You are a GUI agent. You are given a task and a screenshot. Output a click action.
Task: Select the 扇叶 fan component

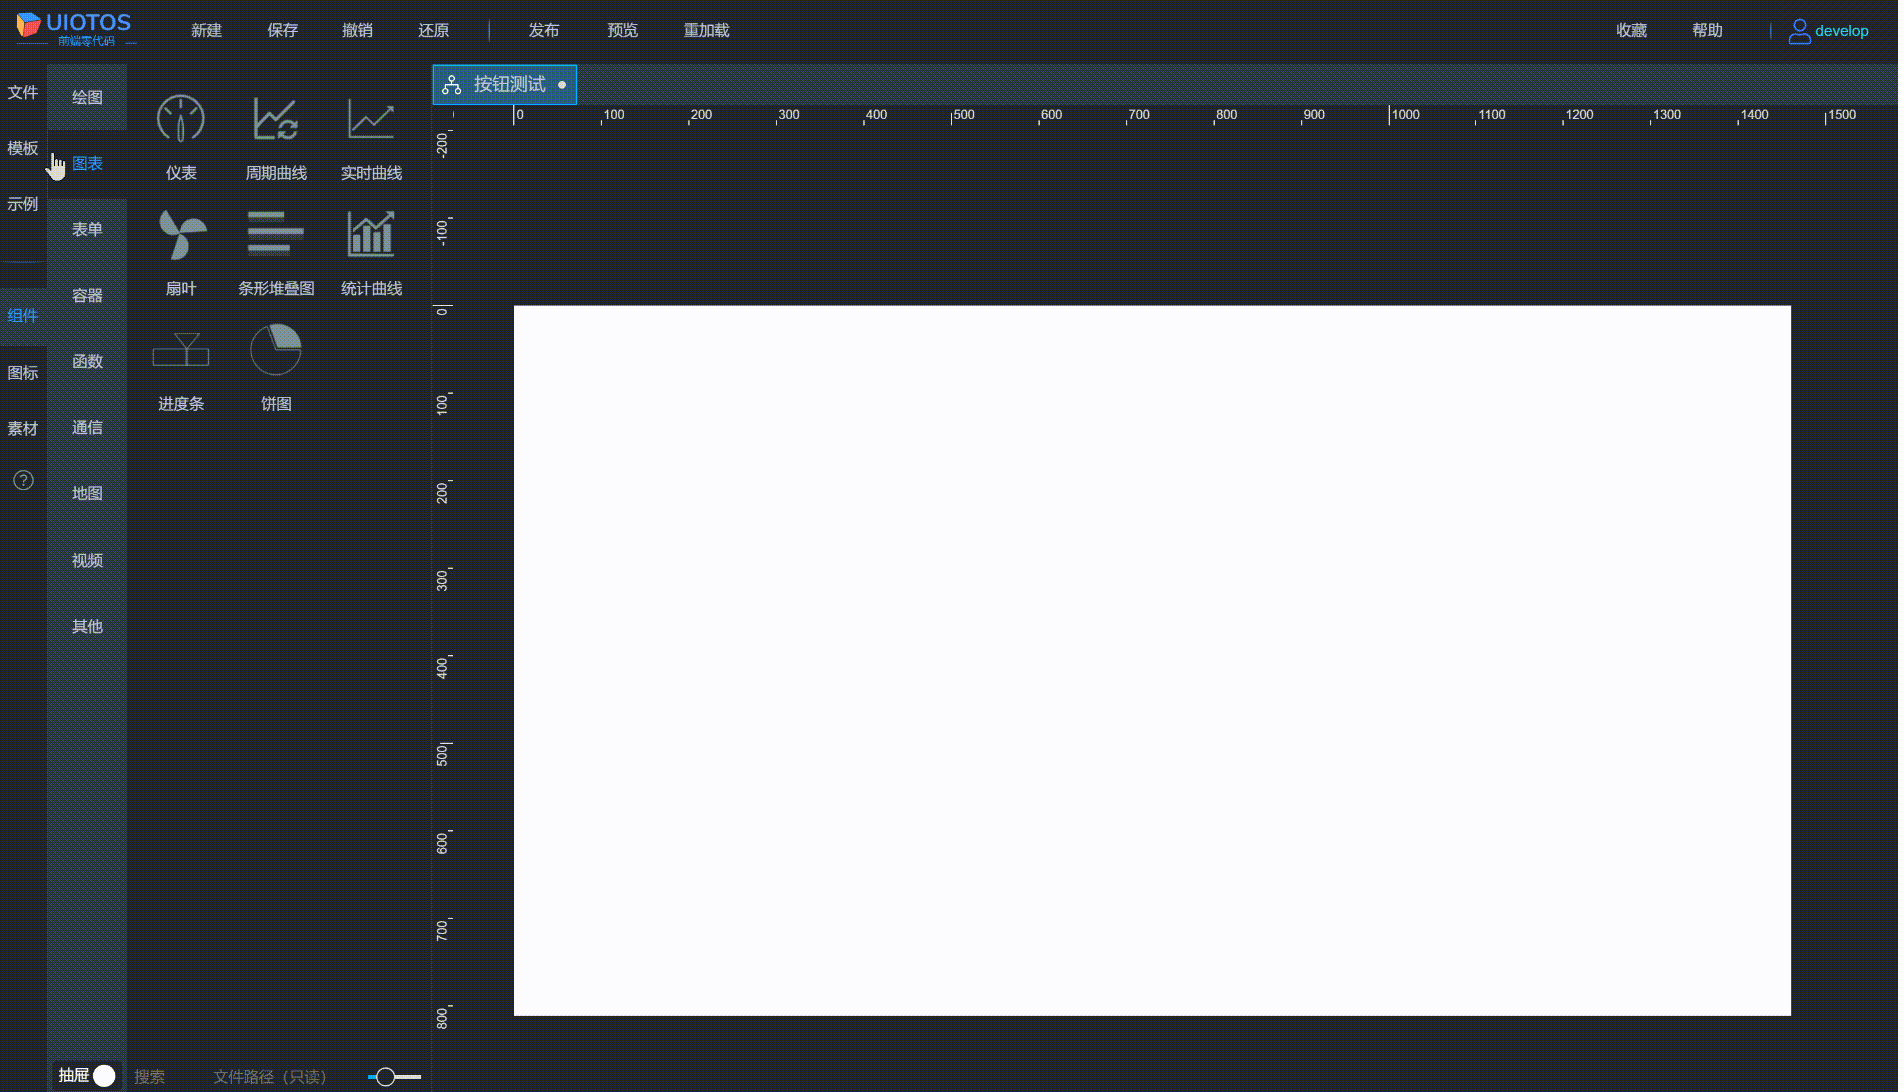[180, 253]
